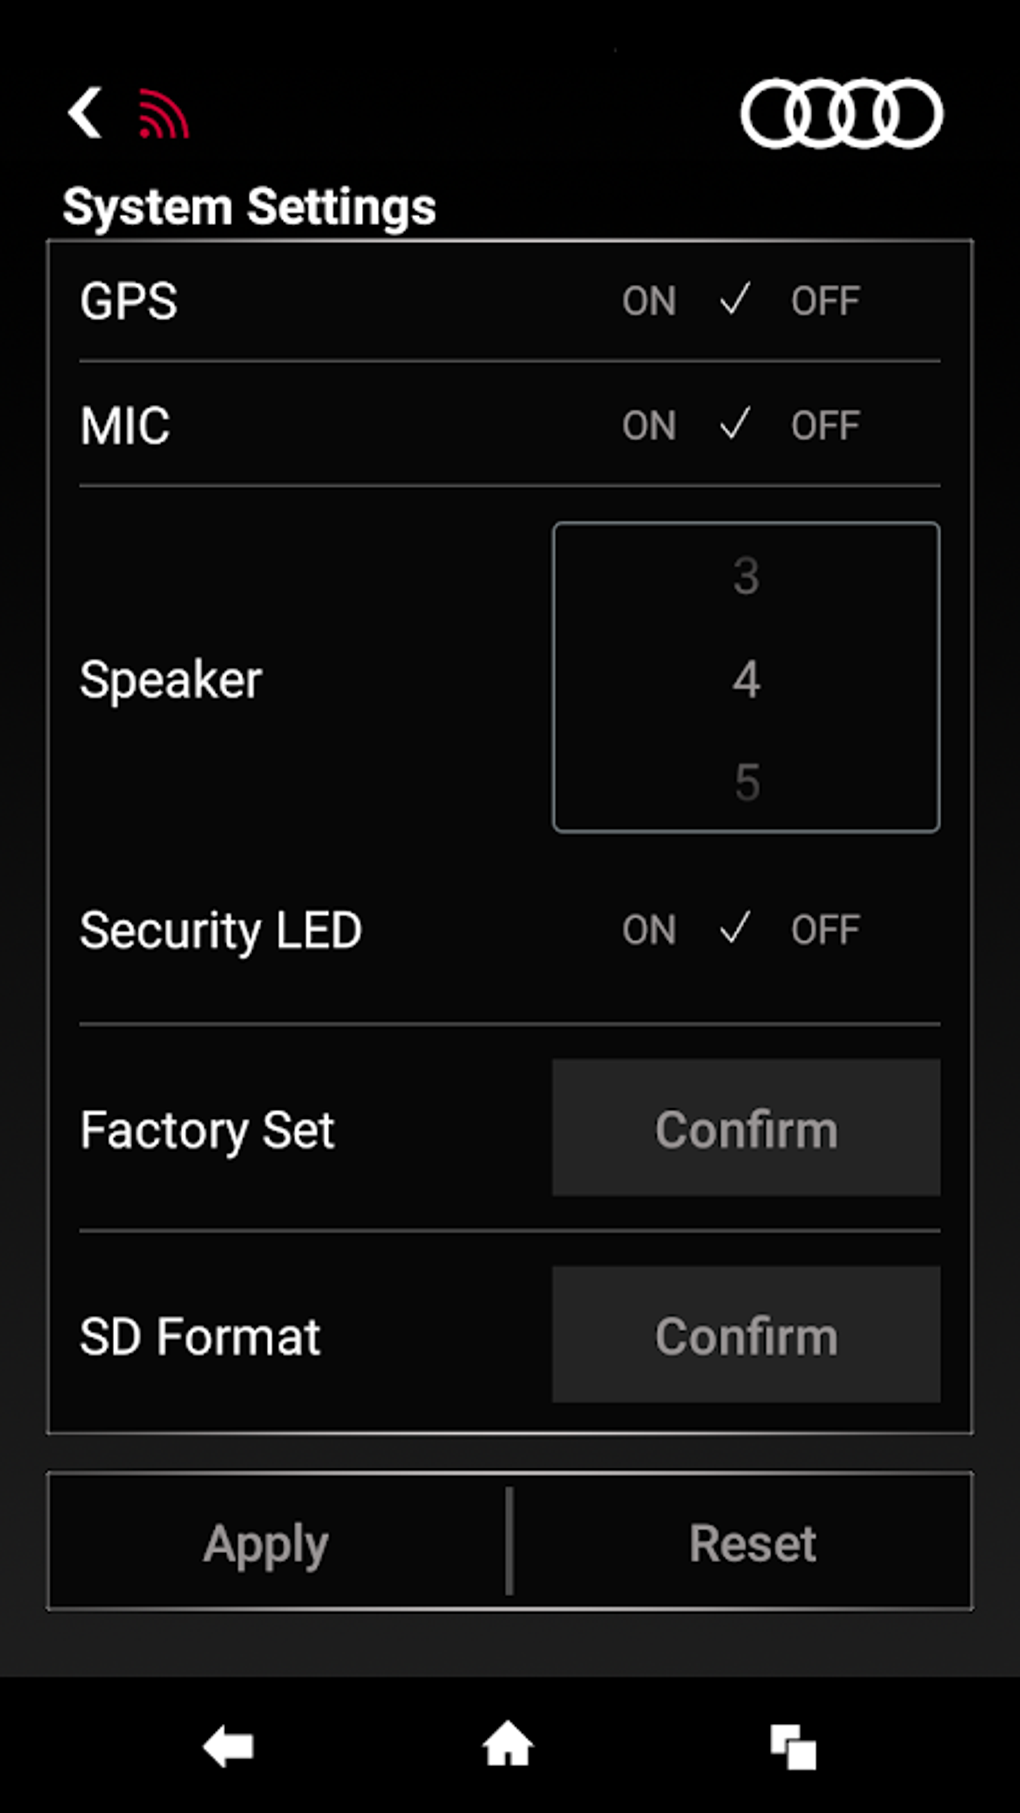1020x1813 pixels.
Task: Confirm SD Format
Action: point(746,1336)
